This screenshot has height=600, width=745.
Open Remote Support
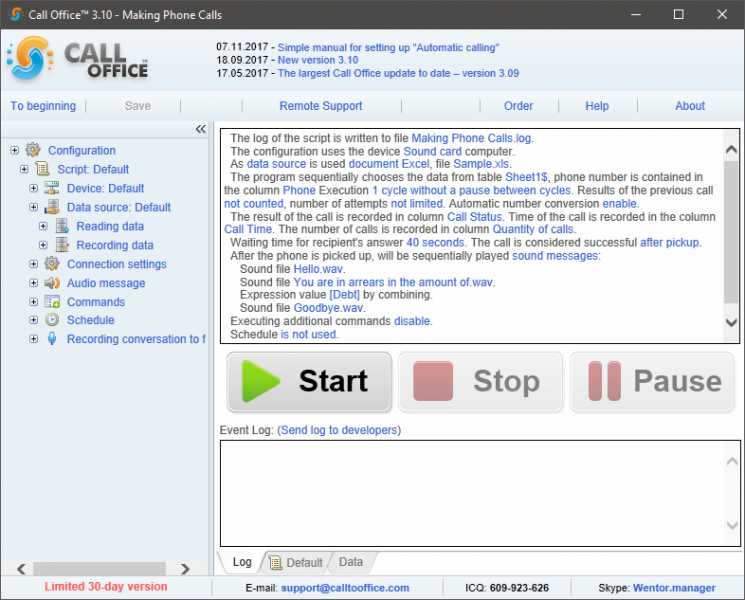pyautogui.click(x=321, y=106)
